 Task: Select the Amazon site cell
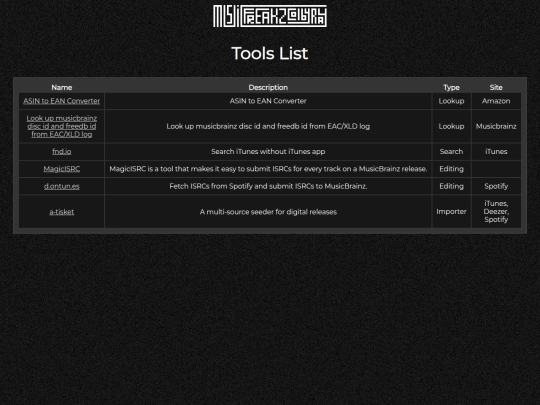click(x=496, y=101)
